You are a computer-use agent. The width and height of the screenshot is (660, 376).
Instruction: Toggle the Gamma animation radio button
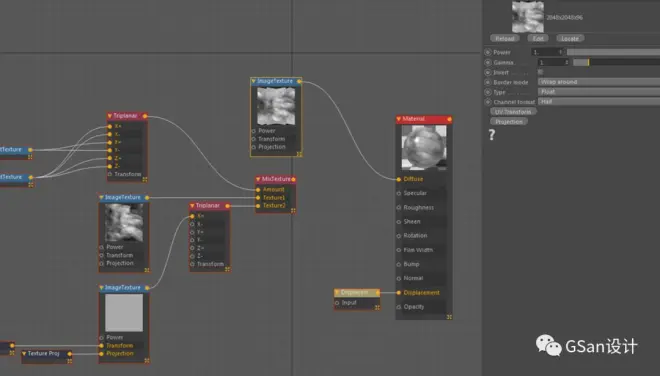click(487, 62)
